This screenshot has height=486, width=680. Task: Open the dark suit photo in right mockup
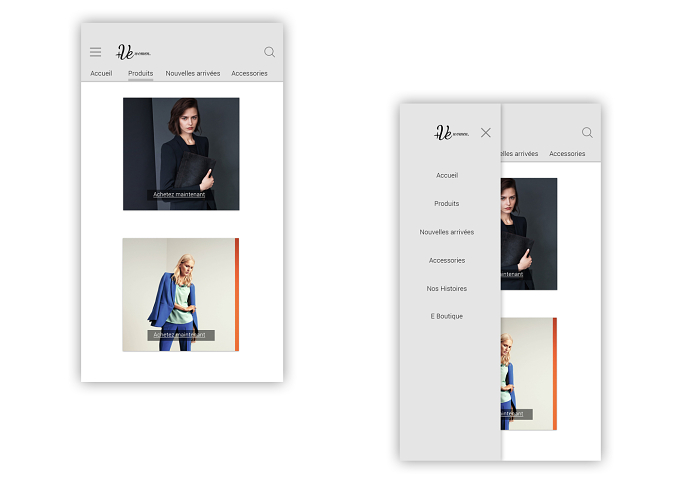coord(529,234)
